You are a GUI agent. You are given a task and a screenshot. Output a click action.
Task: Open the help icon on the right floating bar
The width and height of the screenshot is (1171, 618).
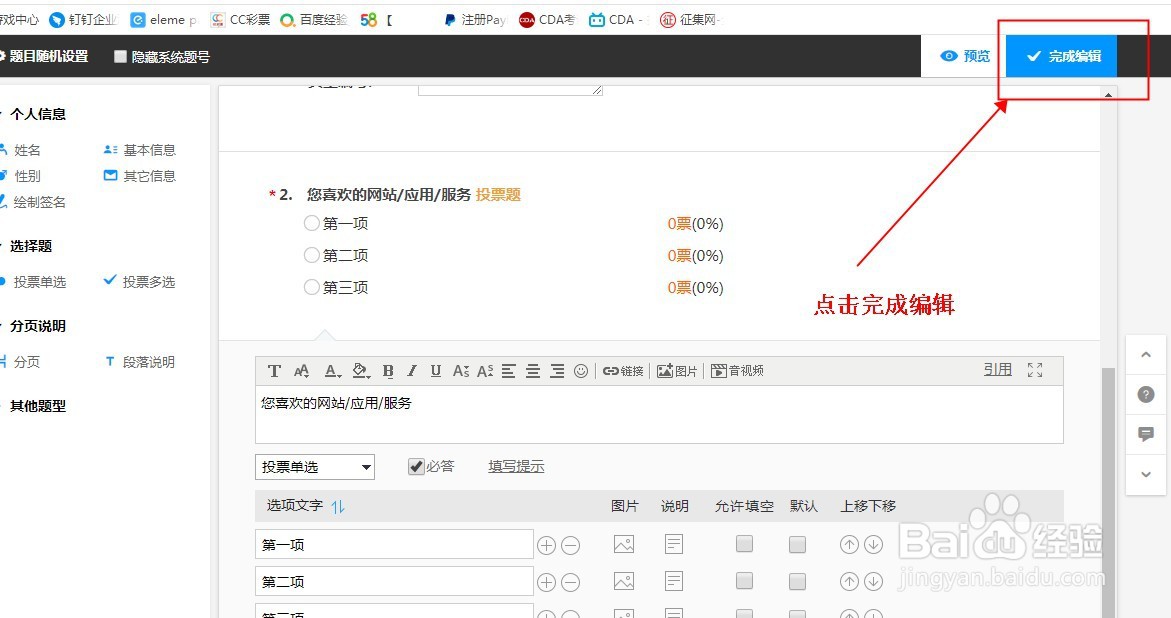coord(1145,394)
